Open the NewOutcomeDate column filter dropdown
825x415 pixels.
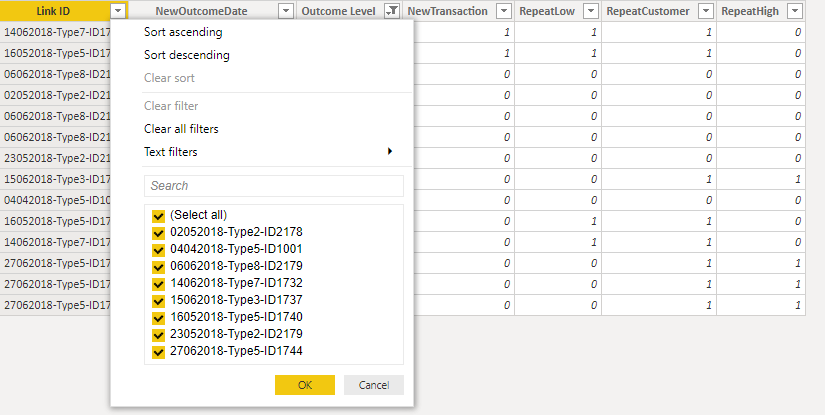(286, 11)
